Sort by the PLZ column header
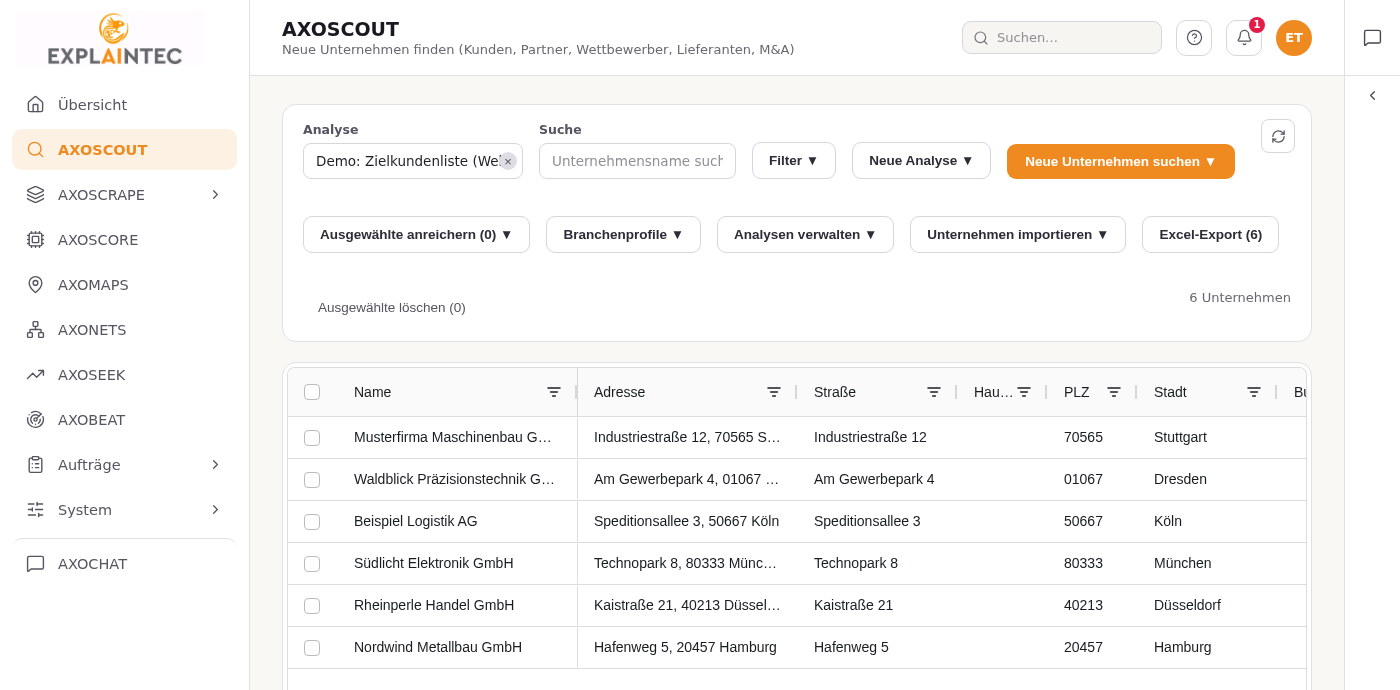The height and width of the screenshot is (690, 1400). click(x=1076, y=392)
